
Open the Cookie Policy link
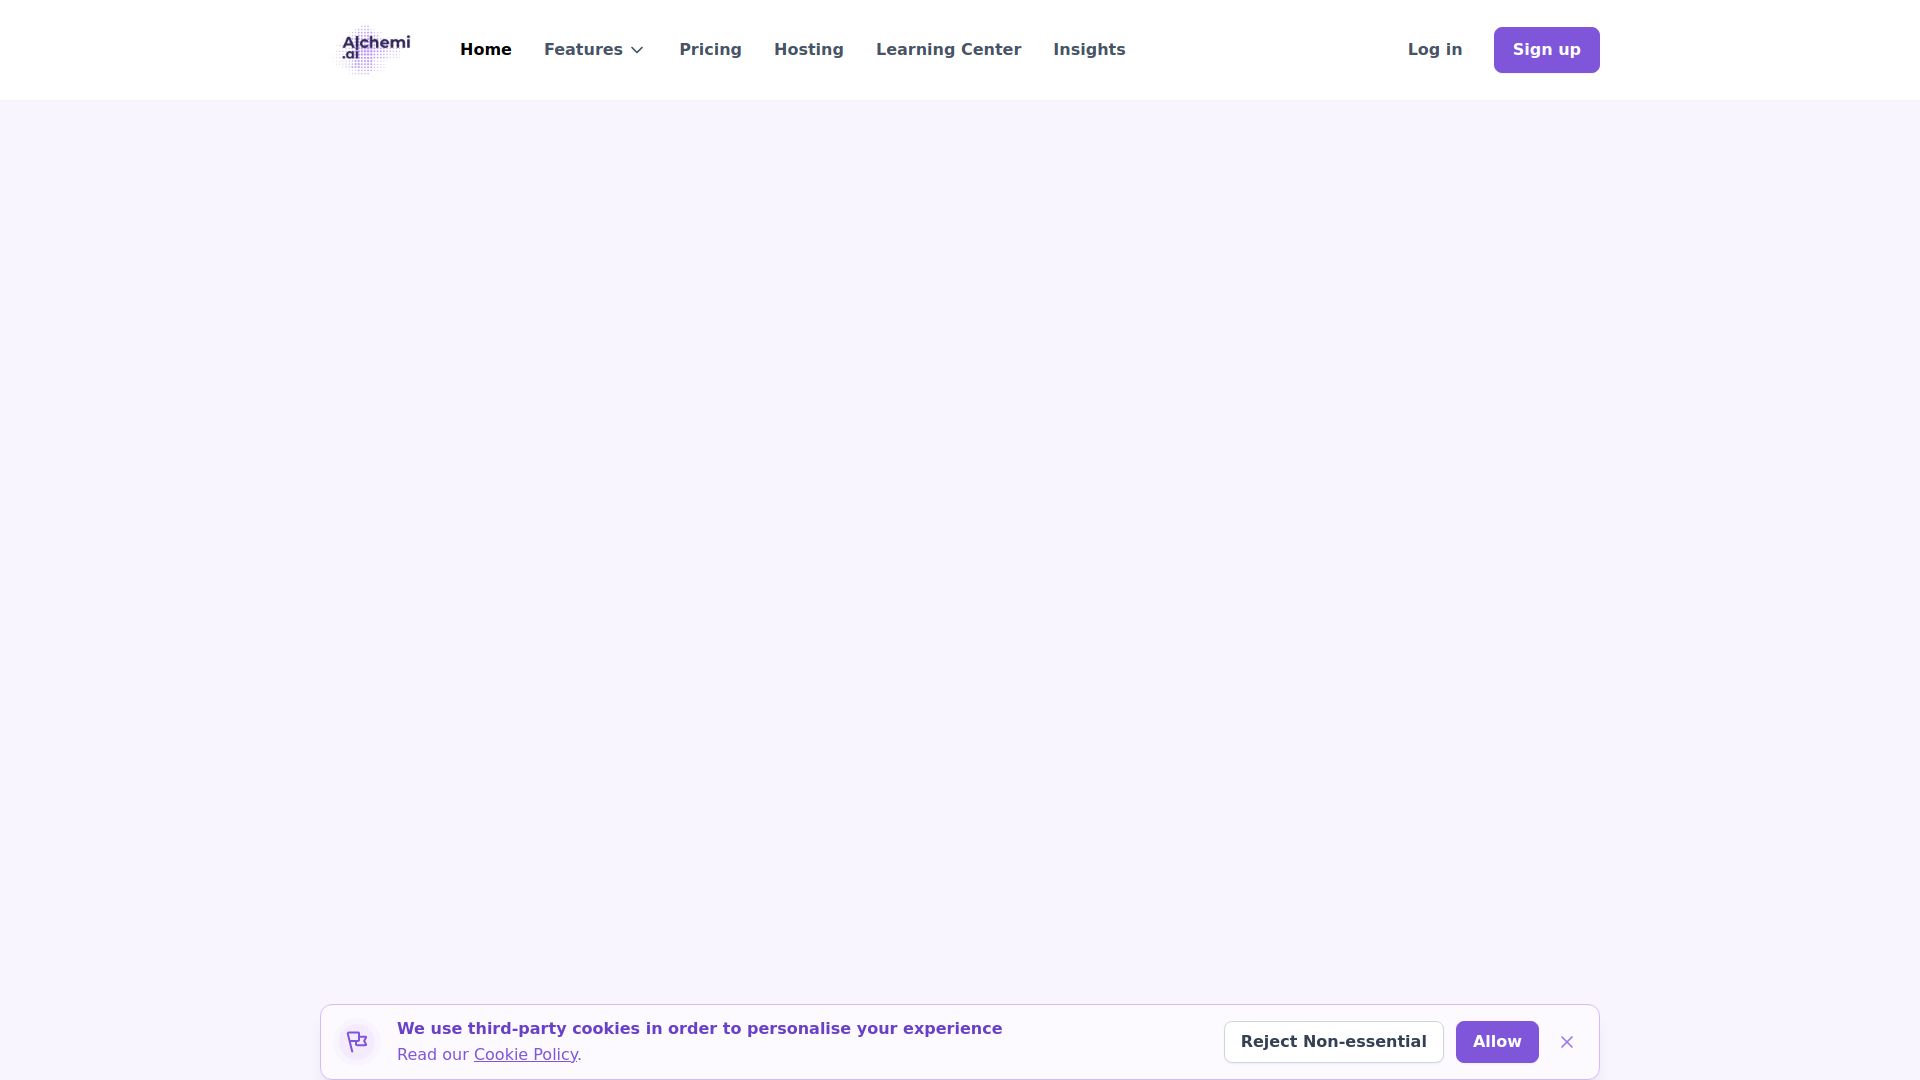[525, 1055]
